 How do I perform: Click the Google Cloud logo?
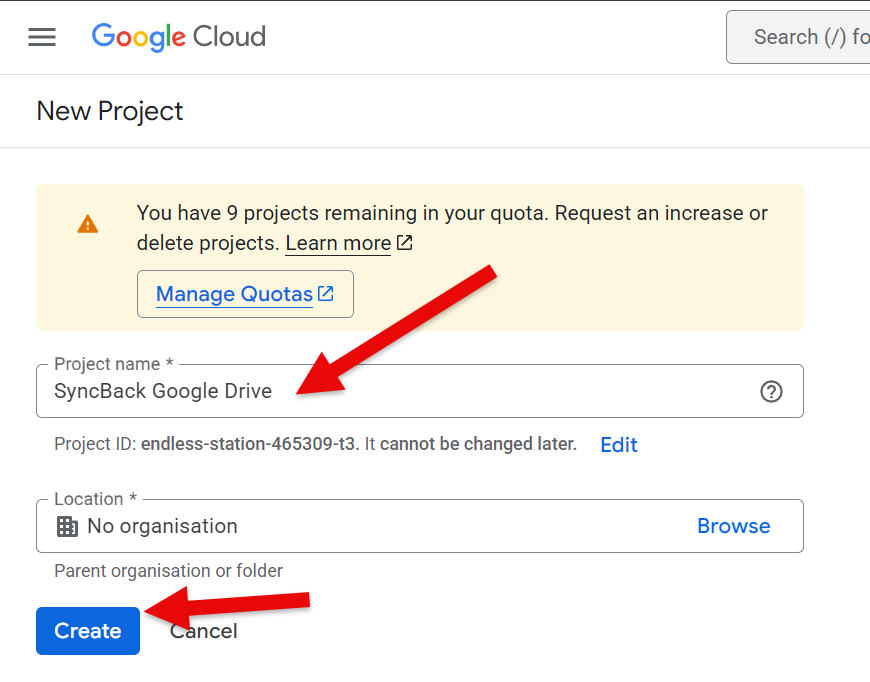point(179,37)
